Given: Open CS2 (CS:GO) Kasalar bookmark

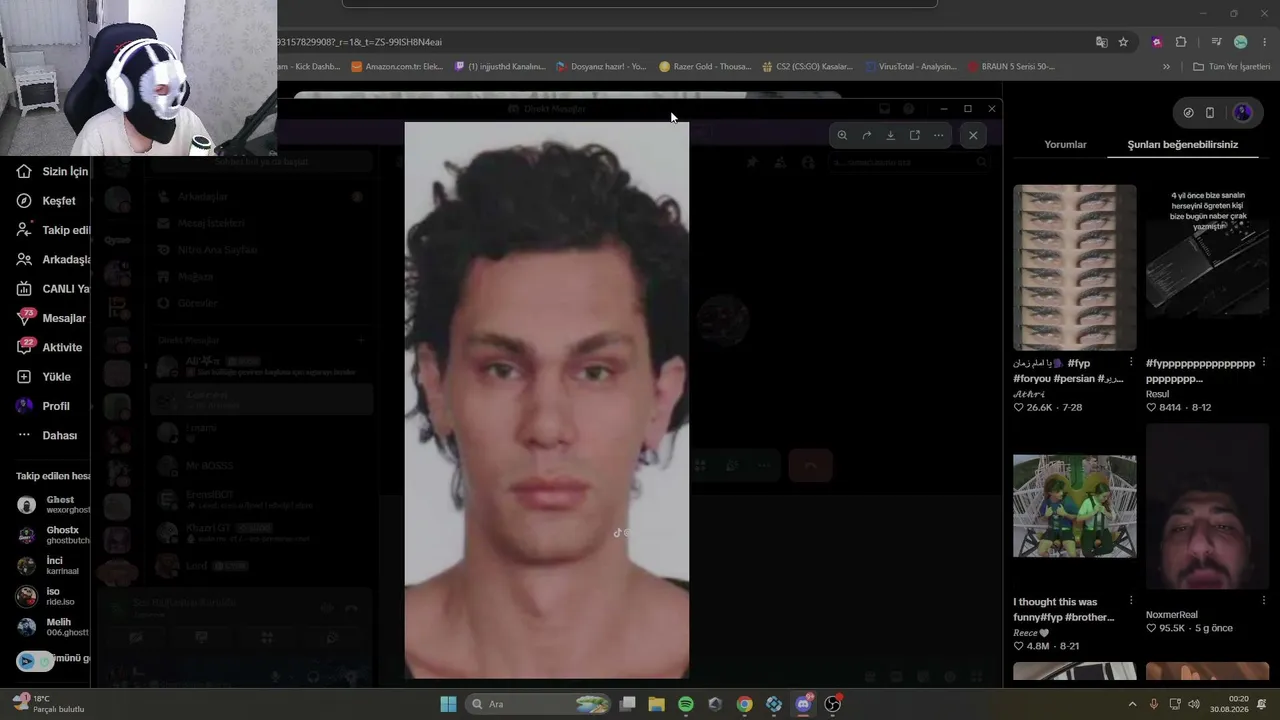Looking at the screenshot, I should point(807,67).
